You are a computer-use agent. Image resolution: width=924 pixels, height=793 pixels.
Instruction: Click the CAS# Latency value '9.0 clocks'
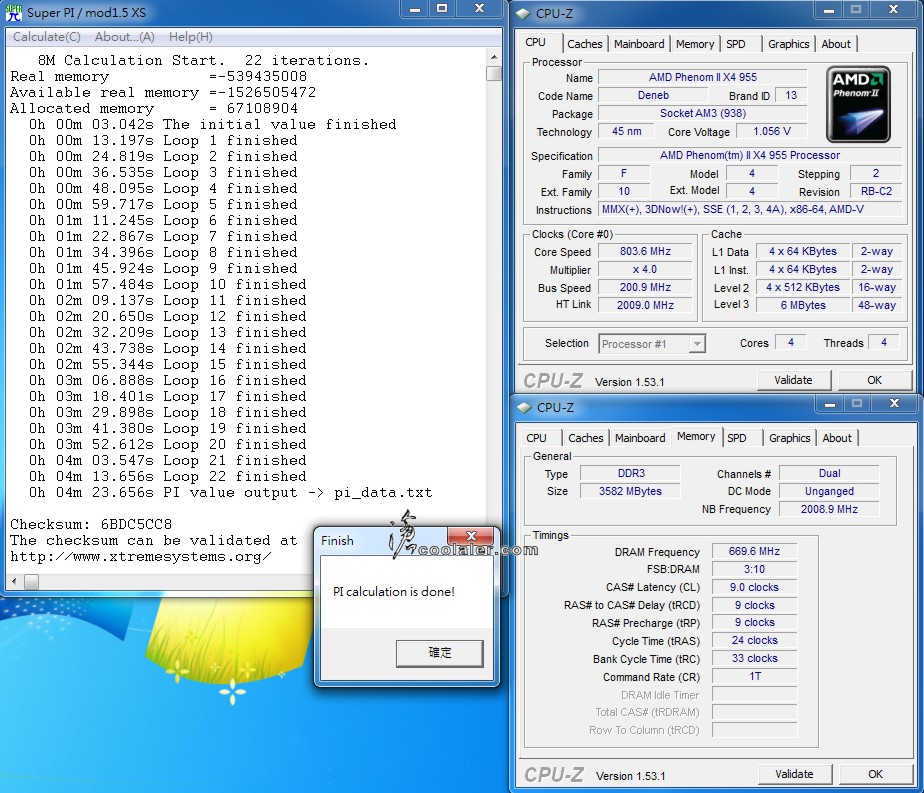pos(754,587)
